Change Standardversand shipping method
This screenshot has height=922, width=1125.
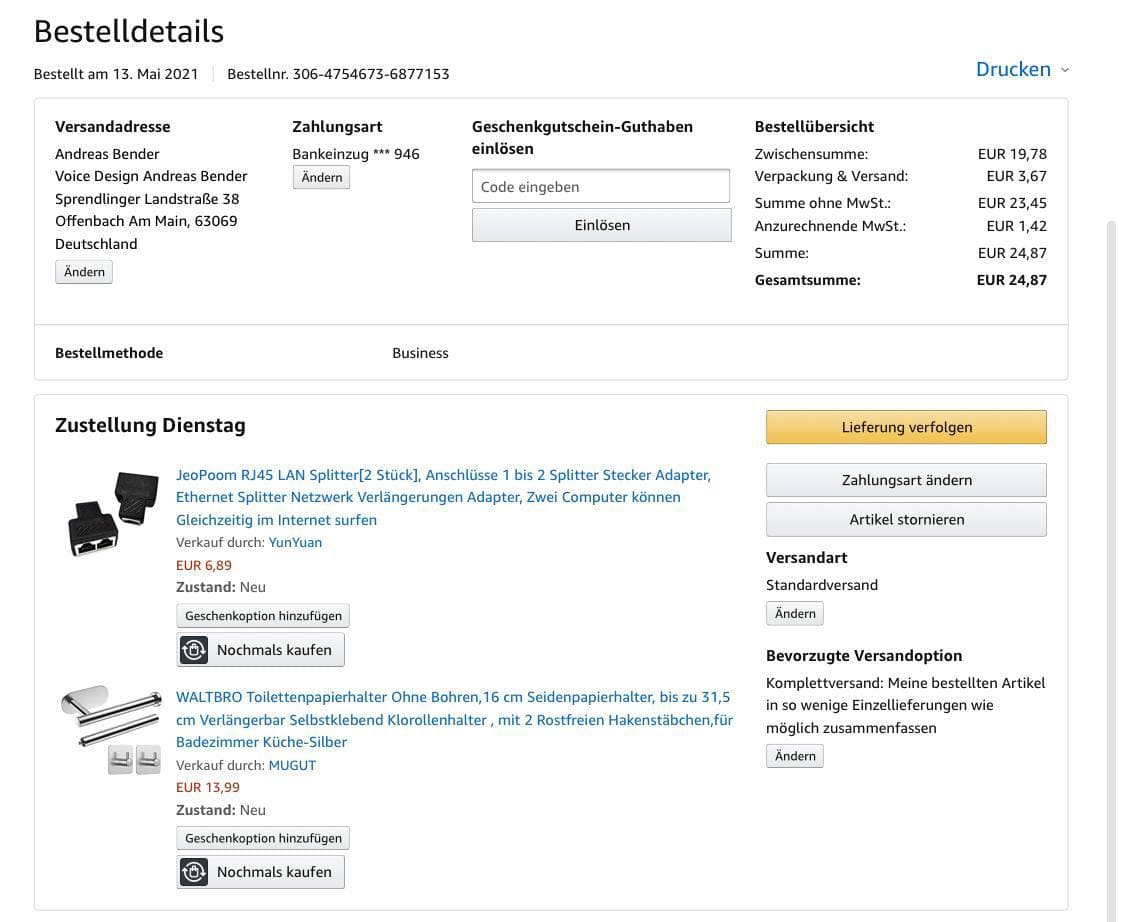795,614
